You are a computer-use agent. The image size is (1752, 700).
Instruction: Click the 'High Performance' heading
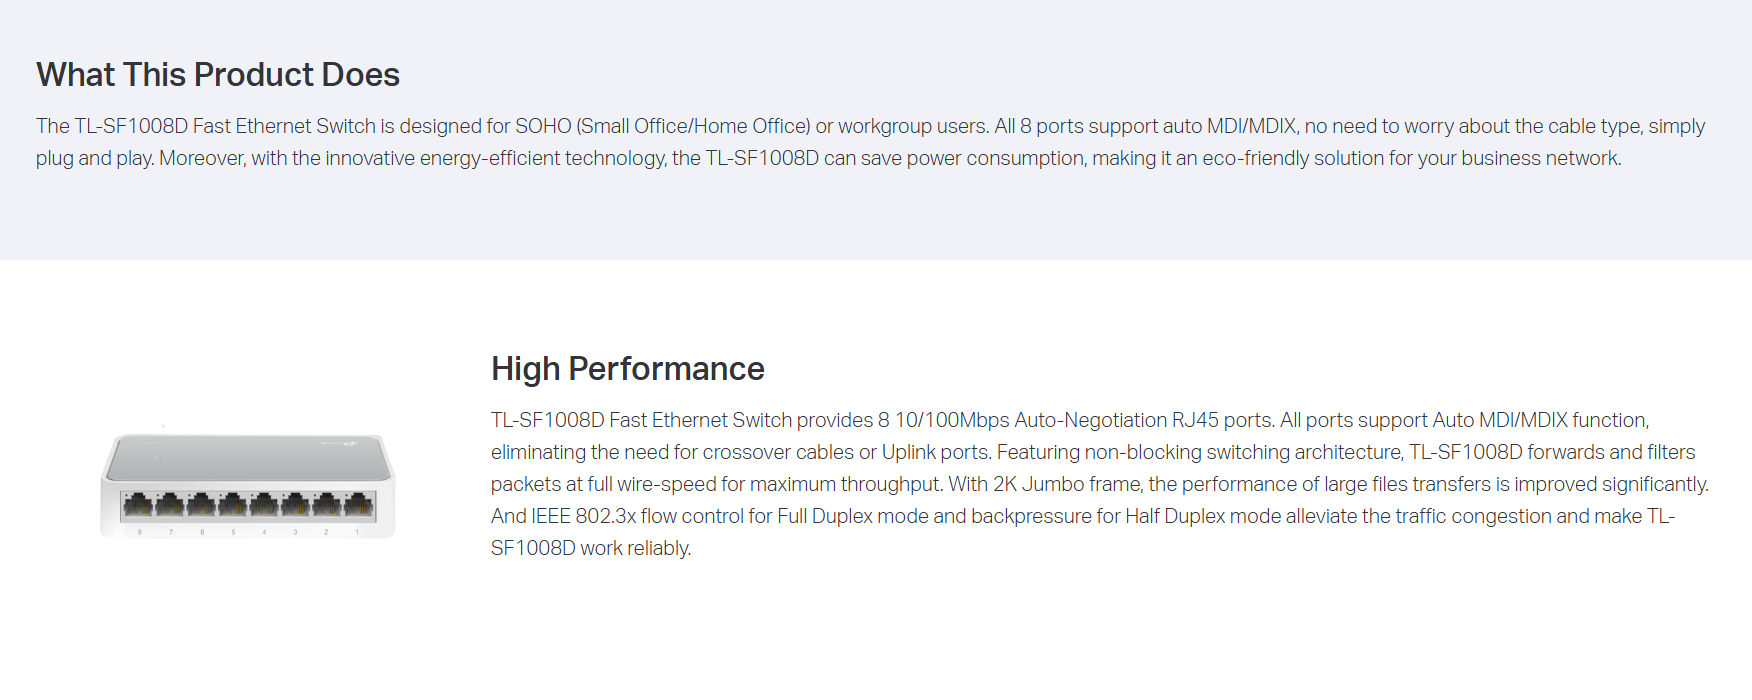click(627, 369)
